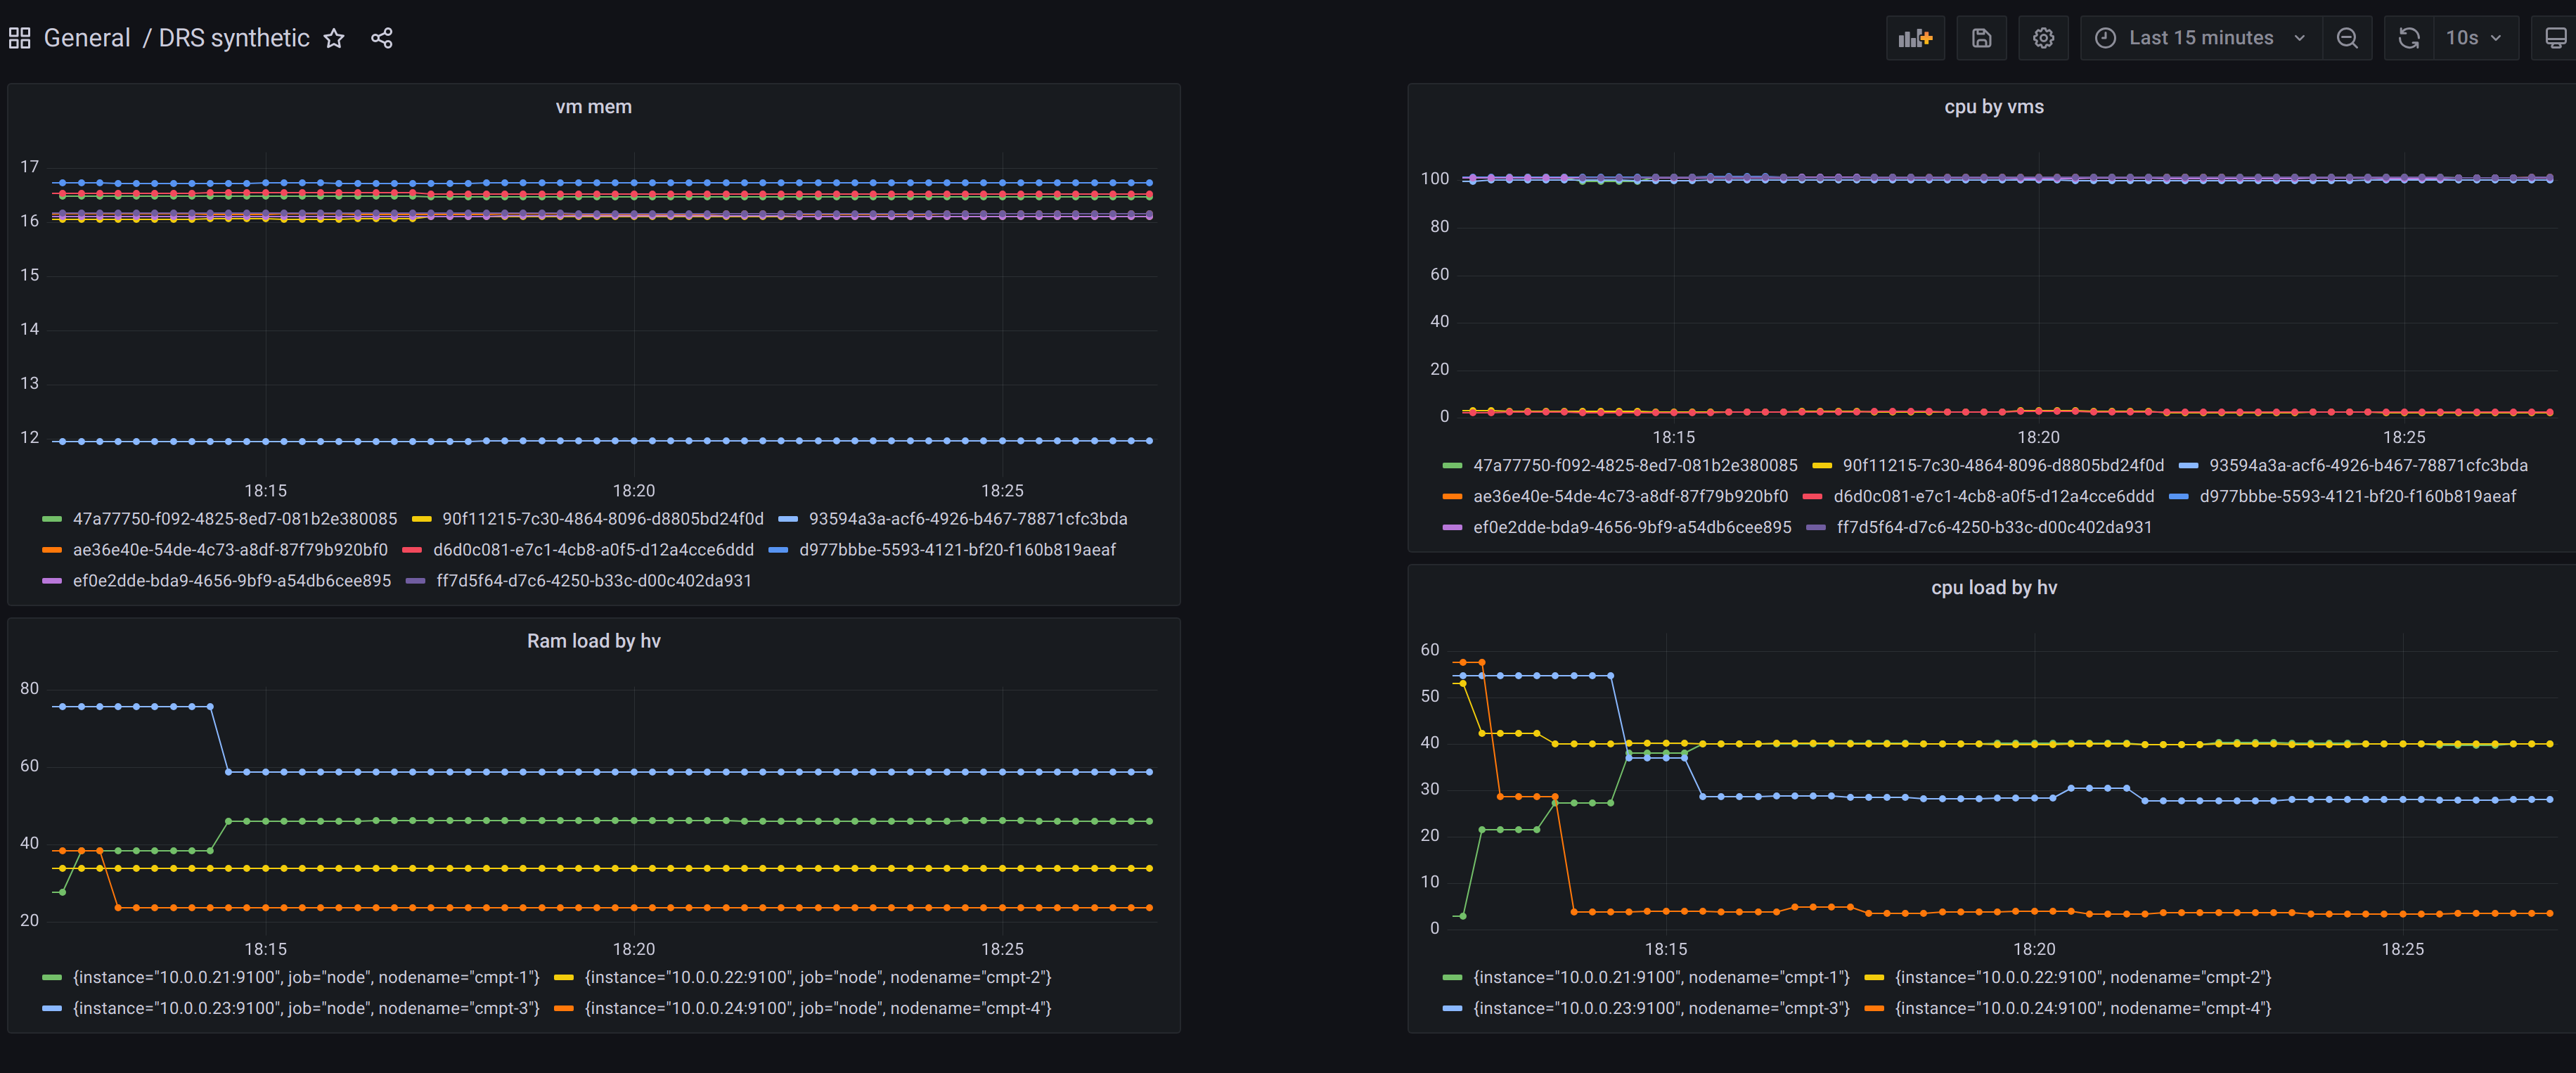Click the cycle view mode monitor icon
The height and width of the screenshot is (1073, 2576).
(x=2555, y=38)
